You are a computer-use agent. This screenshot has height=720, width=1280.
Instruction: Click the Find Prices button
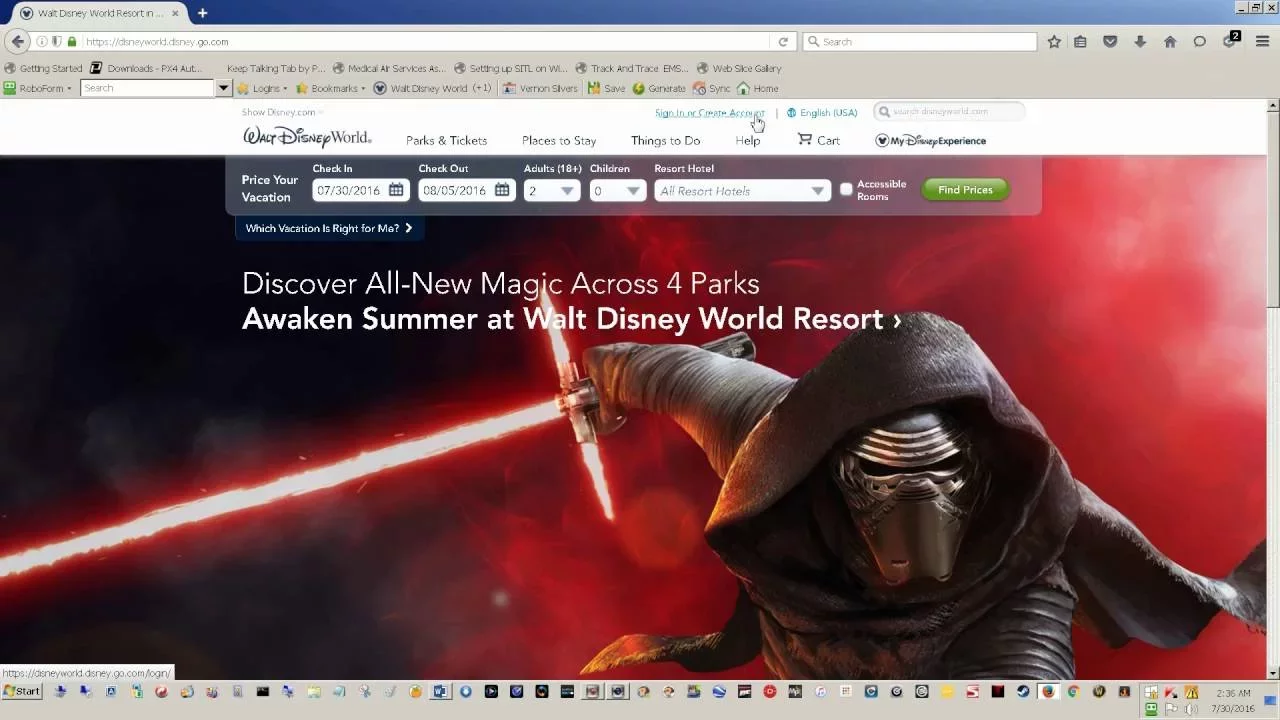[x=965, y=189]
